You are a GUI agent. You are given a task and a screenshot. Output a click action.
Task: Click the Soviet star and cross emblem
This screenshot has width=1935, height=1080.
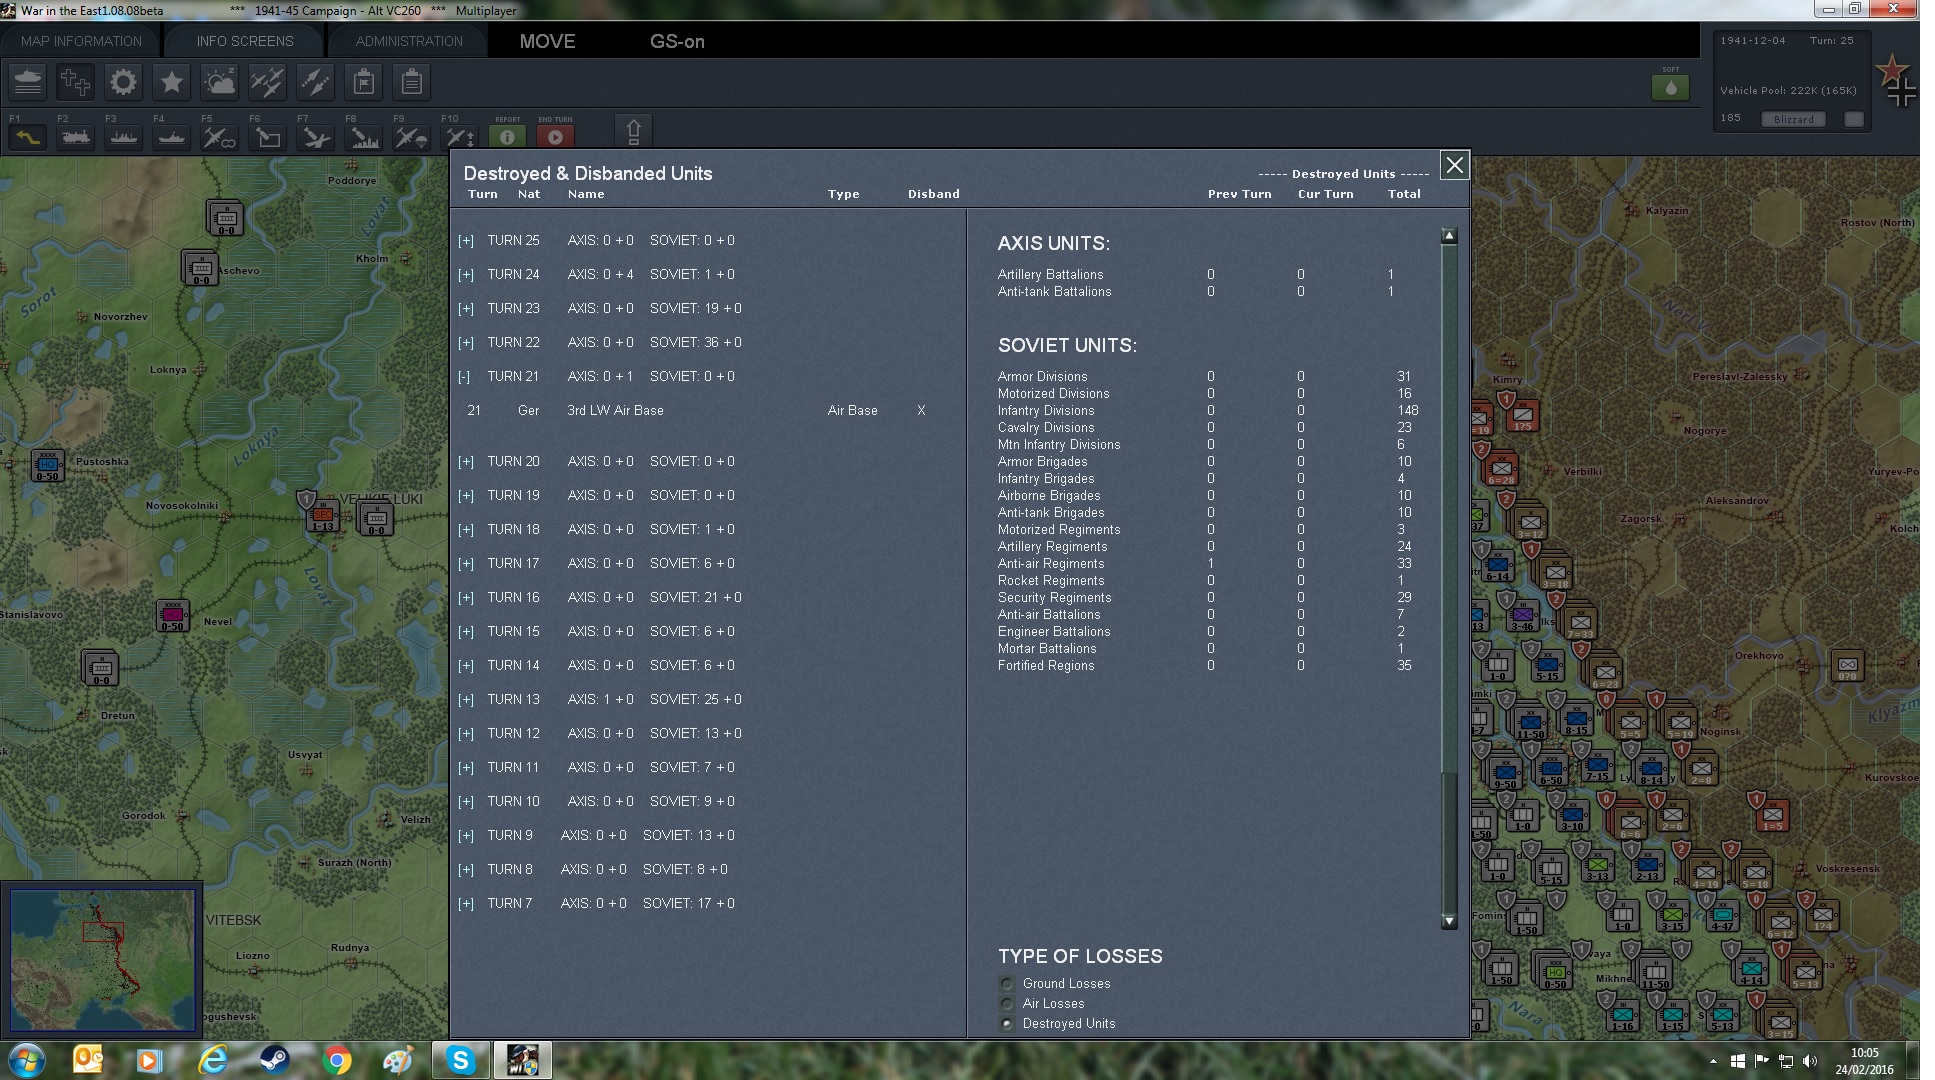[1895, 81]
